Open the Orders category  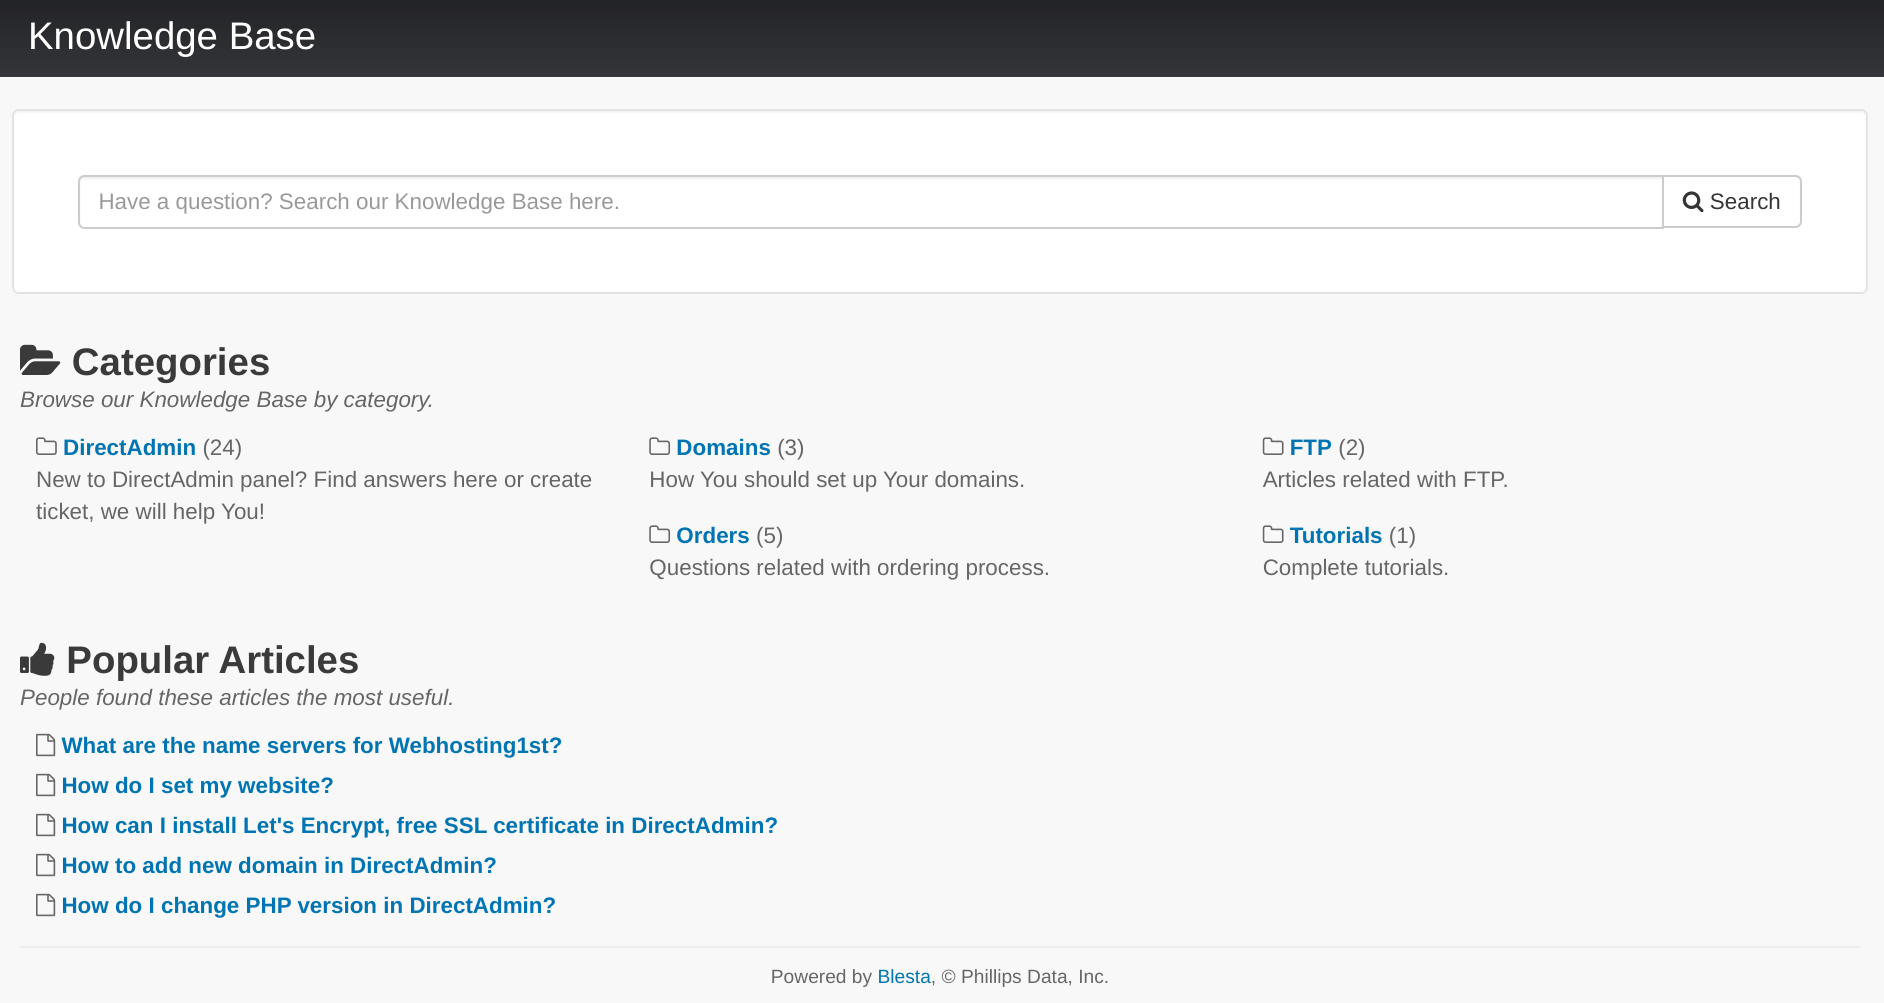coord(712,535)
